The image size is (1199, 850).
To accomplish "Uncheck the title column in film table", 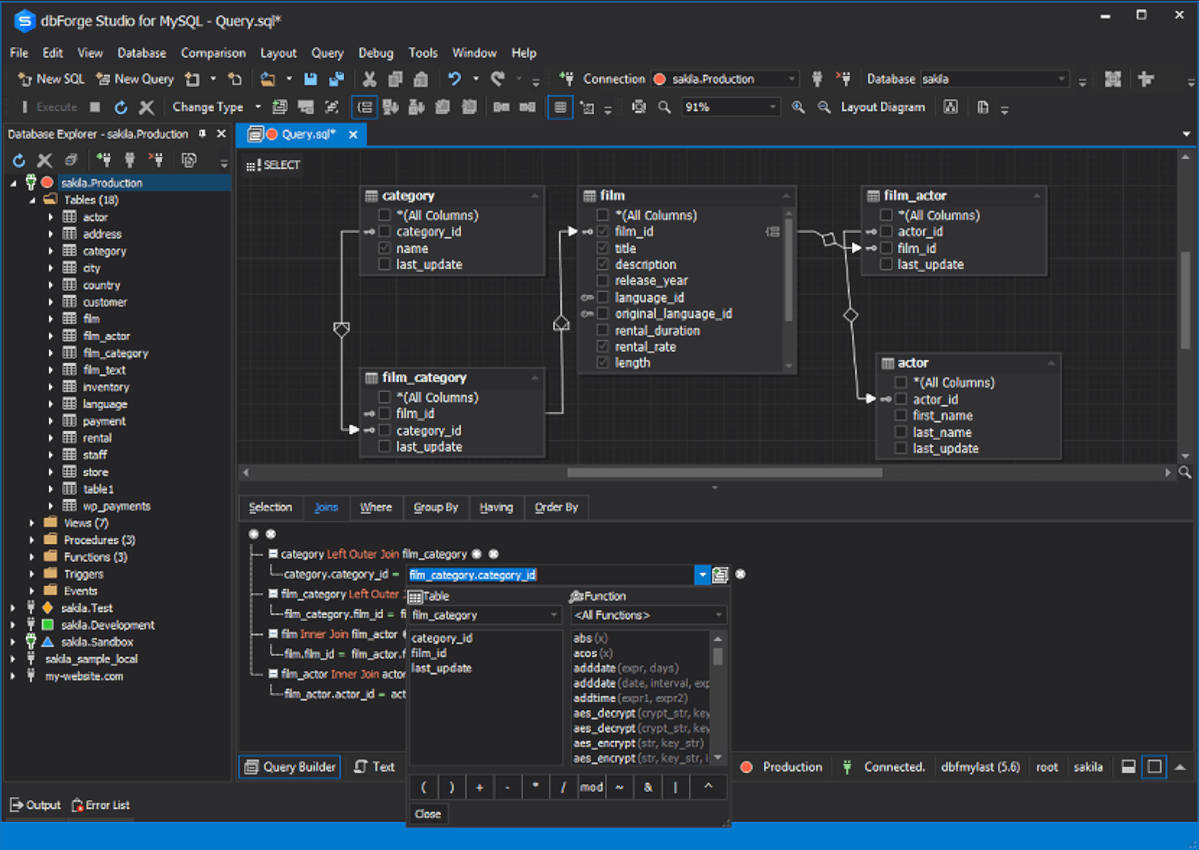I will point(603,248).
